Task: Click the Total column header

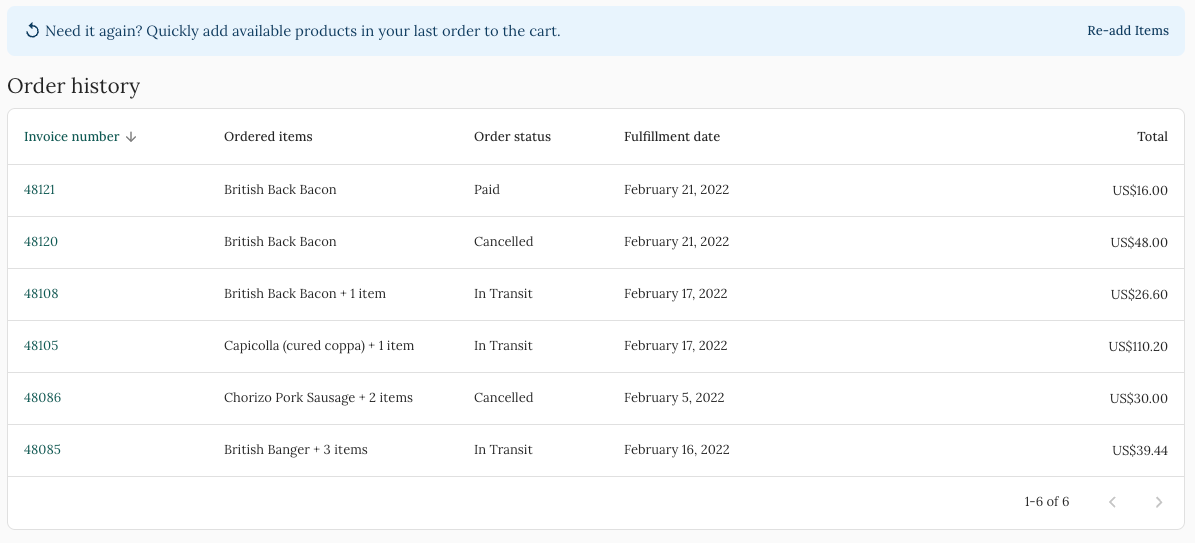Action: (1152, 137)
